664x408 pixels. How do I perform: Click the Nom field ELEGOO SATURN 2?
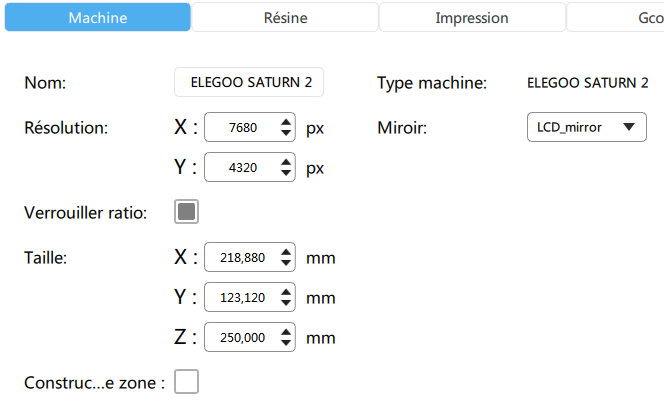point(249,83)
